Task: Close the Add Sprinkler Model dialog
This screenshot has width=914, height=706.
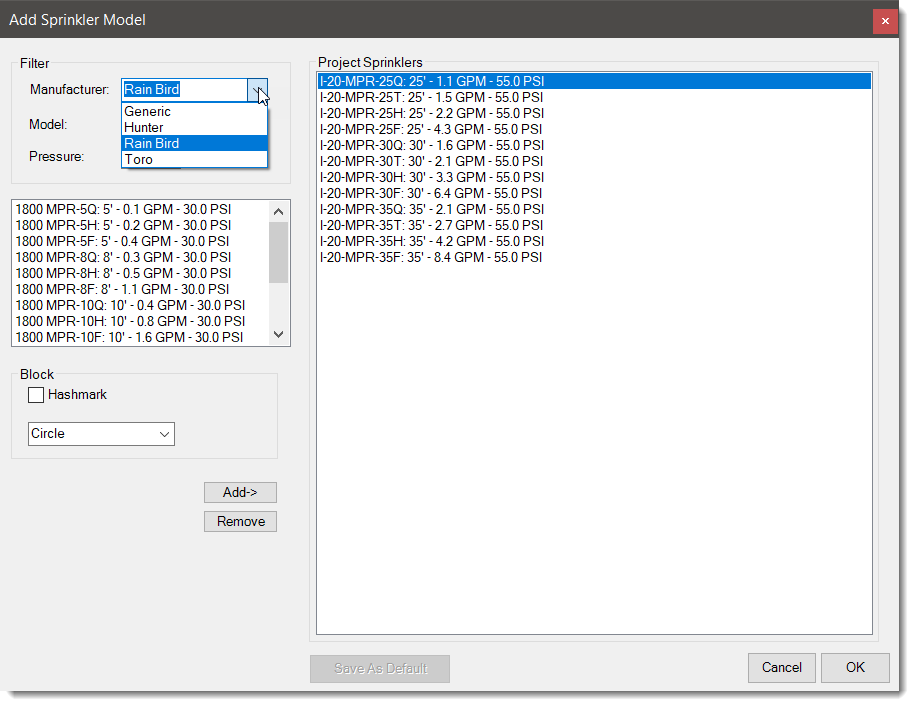Action: (885, 21)
